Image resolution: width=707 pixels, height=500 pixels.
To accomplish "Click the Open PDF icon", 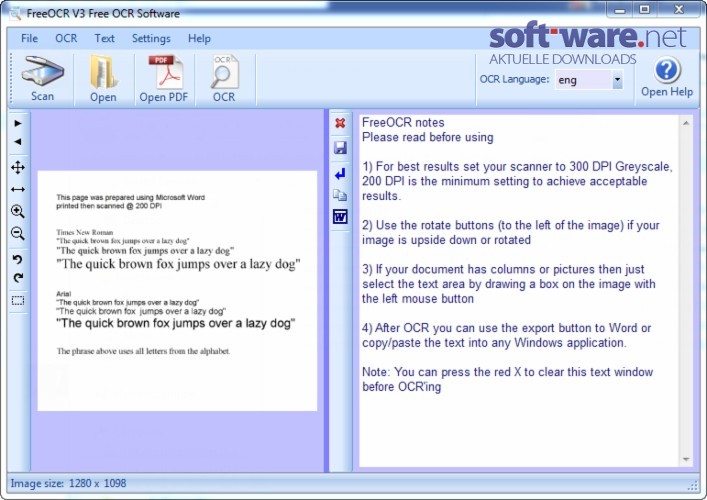I will point(165,72).
